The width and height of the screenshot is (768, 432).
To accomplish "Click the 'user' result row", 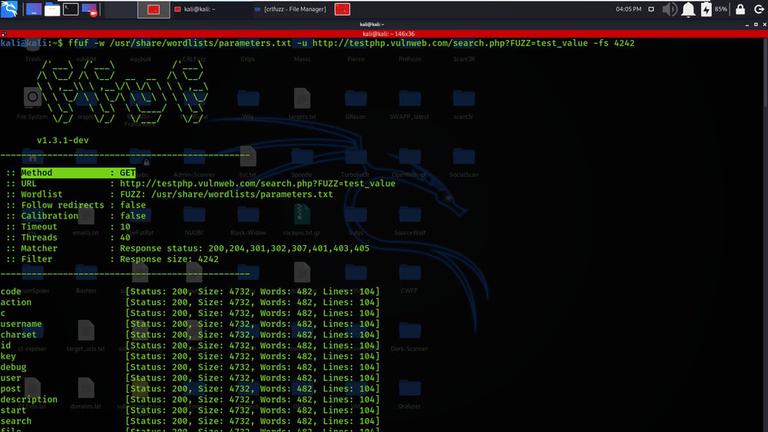I will 190,378.
